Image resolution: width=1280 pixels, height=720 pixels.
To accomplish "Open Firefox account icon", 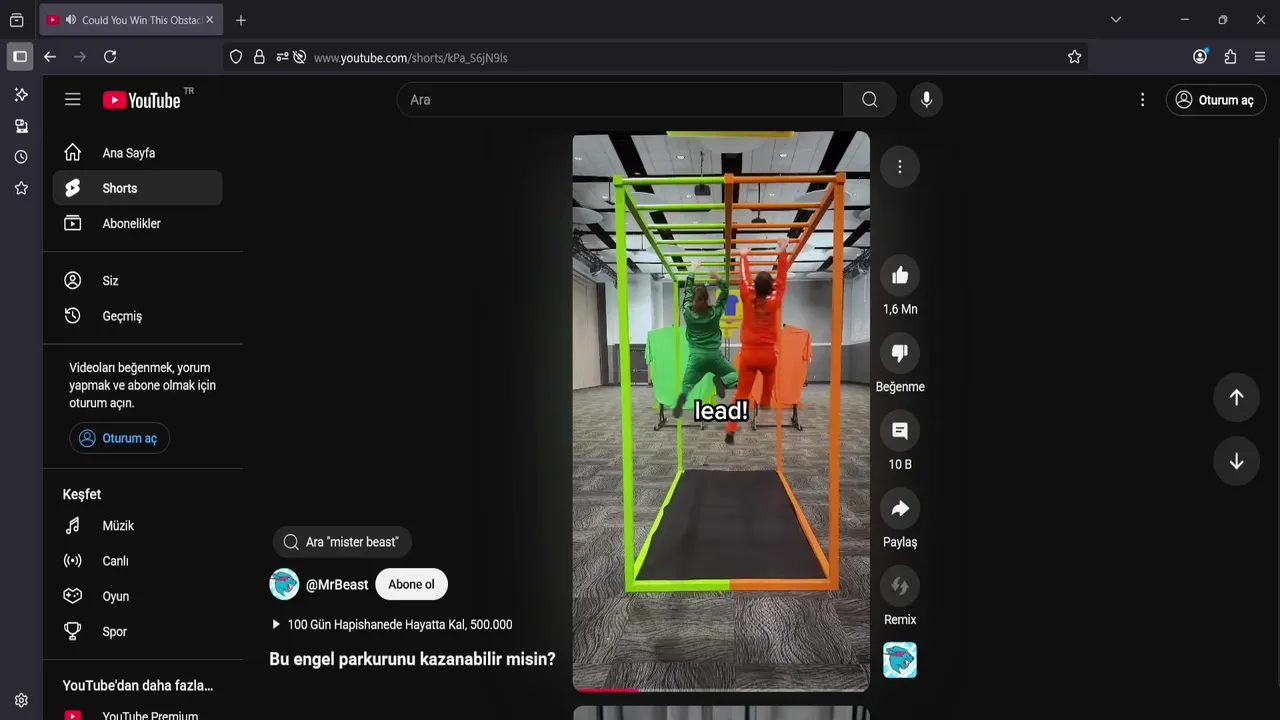I will pos(1200,57).
